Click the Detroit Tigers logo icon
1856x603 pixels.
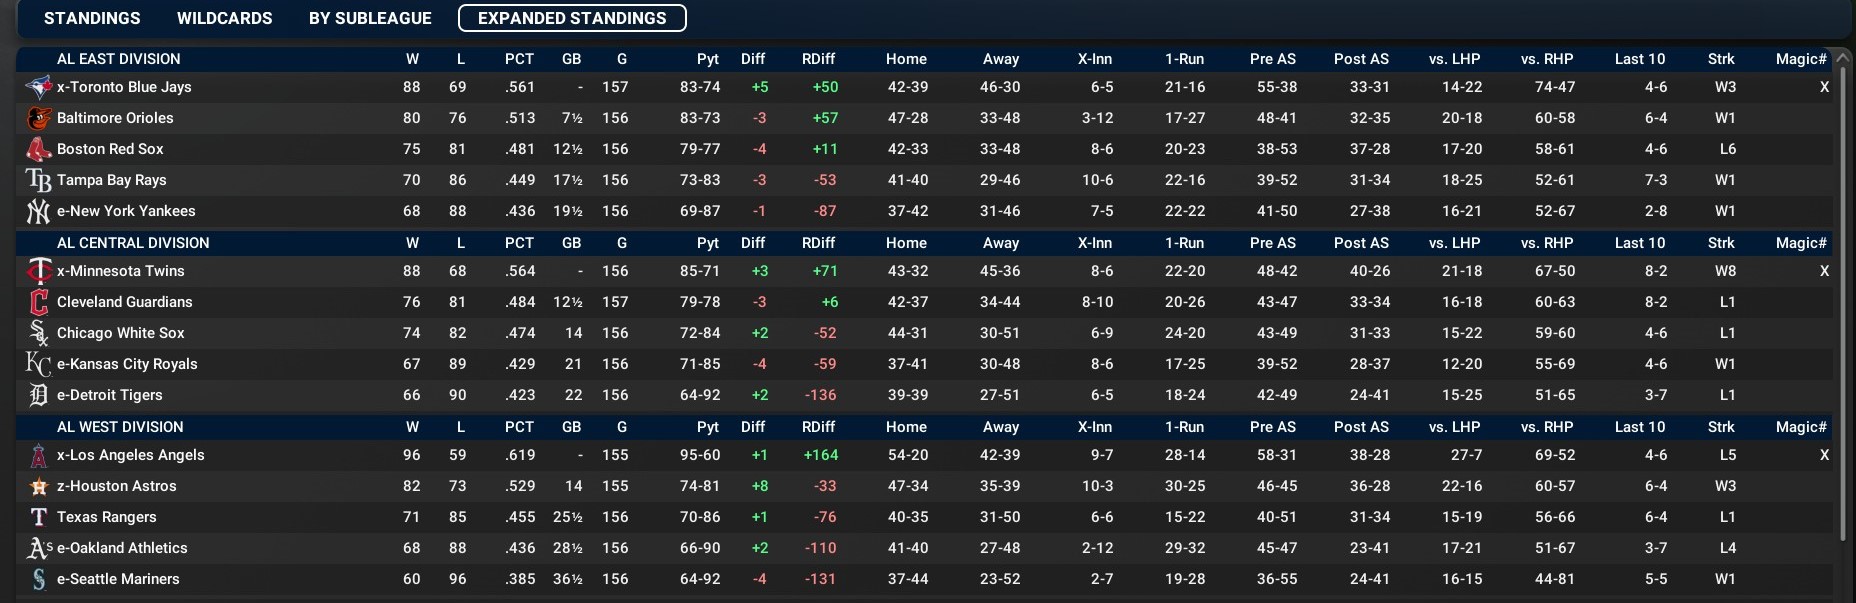38,395
